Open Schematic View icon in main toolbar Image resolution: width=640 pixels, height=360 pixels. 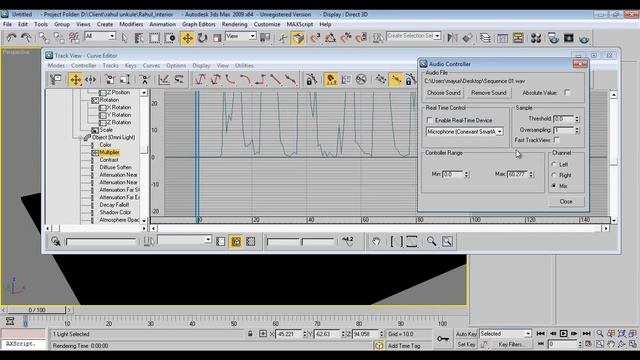[x=518, y=38]
